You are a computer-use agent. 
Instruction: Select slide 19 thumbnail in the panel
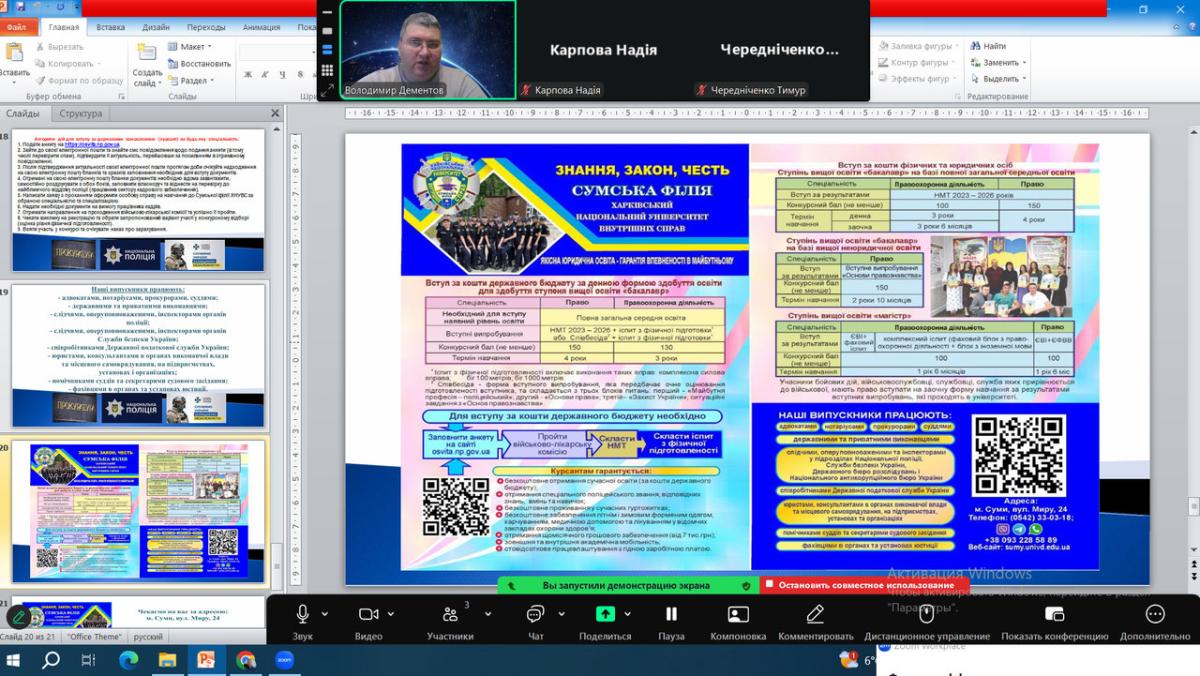tap(138, 355)
